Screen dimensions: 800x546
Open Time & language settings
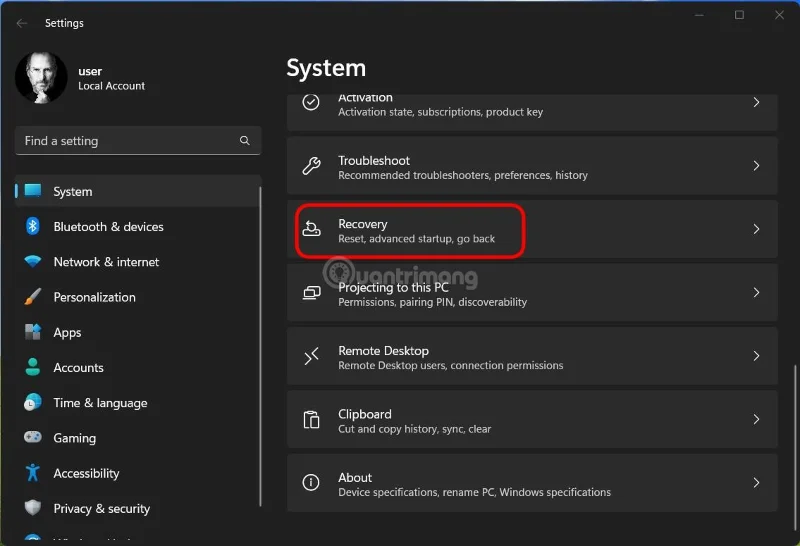(x=138, y=403)
